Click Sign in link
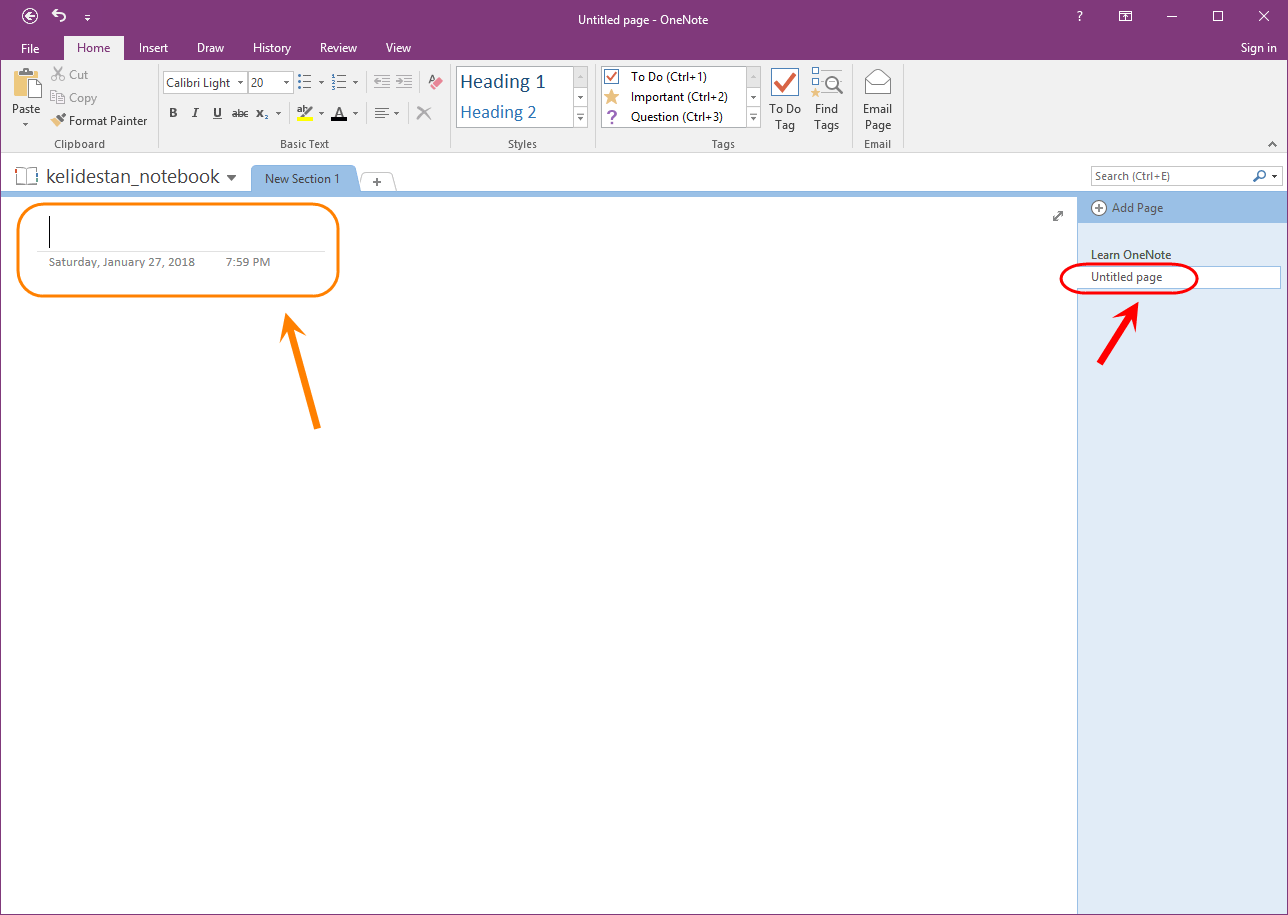Viewport: 1288px width, 915px height. 1258,48
